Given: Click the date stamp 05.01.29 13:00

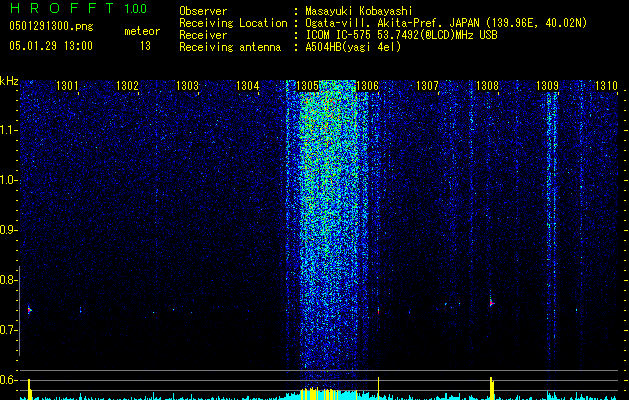Looking at the screenshot, I should coord(51,46).
